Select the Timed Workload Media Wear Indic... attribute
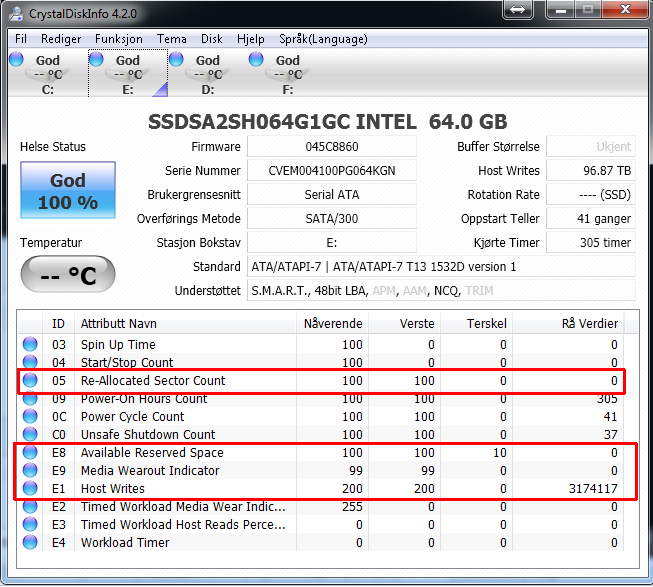This screenshot has height=587, width=653. pos(183,507)
